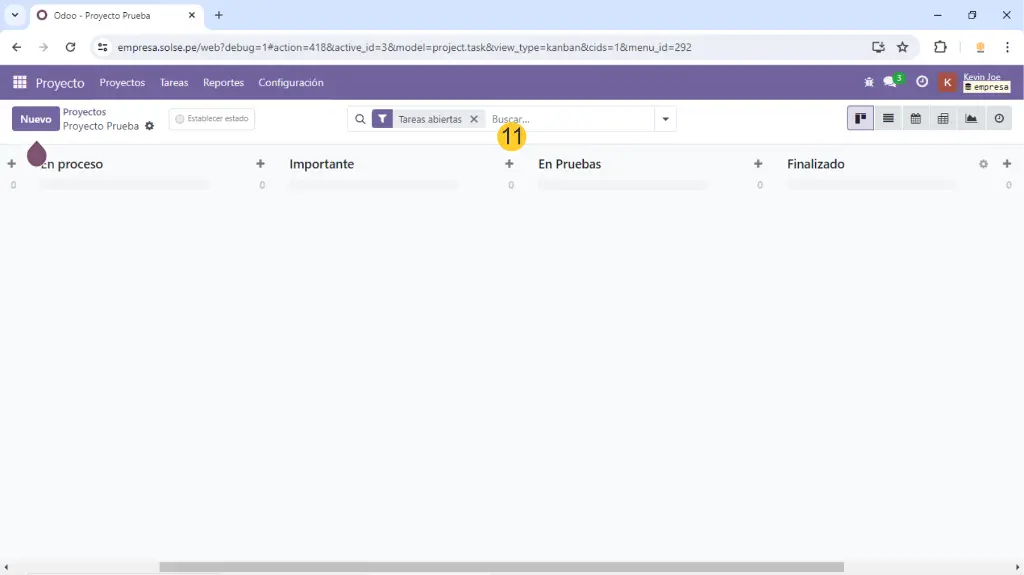Open the activities clock in top bar
Image resolution: width=1024 pixels, height=575 pixels.
click(922, 82)
